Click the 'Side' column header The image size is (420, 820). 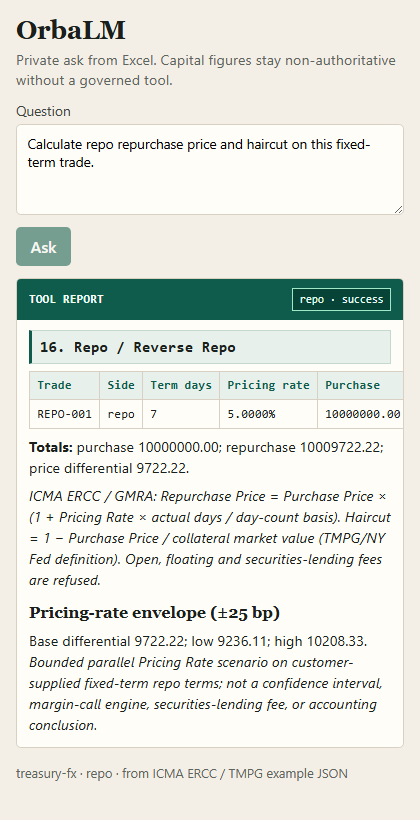(121, 385)
